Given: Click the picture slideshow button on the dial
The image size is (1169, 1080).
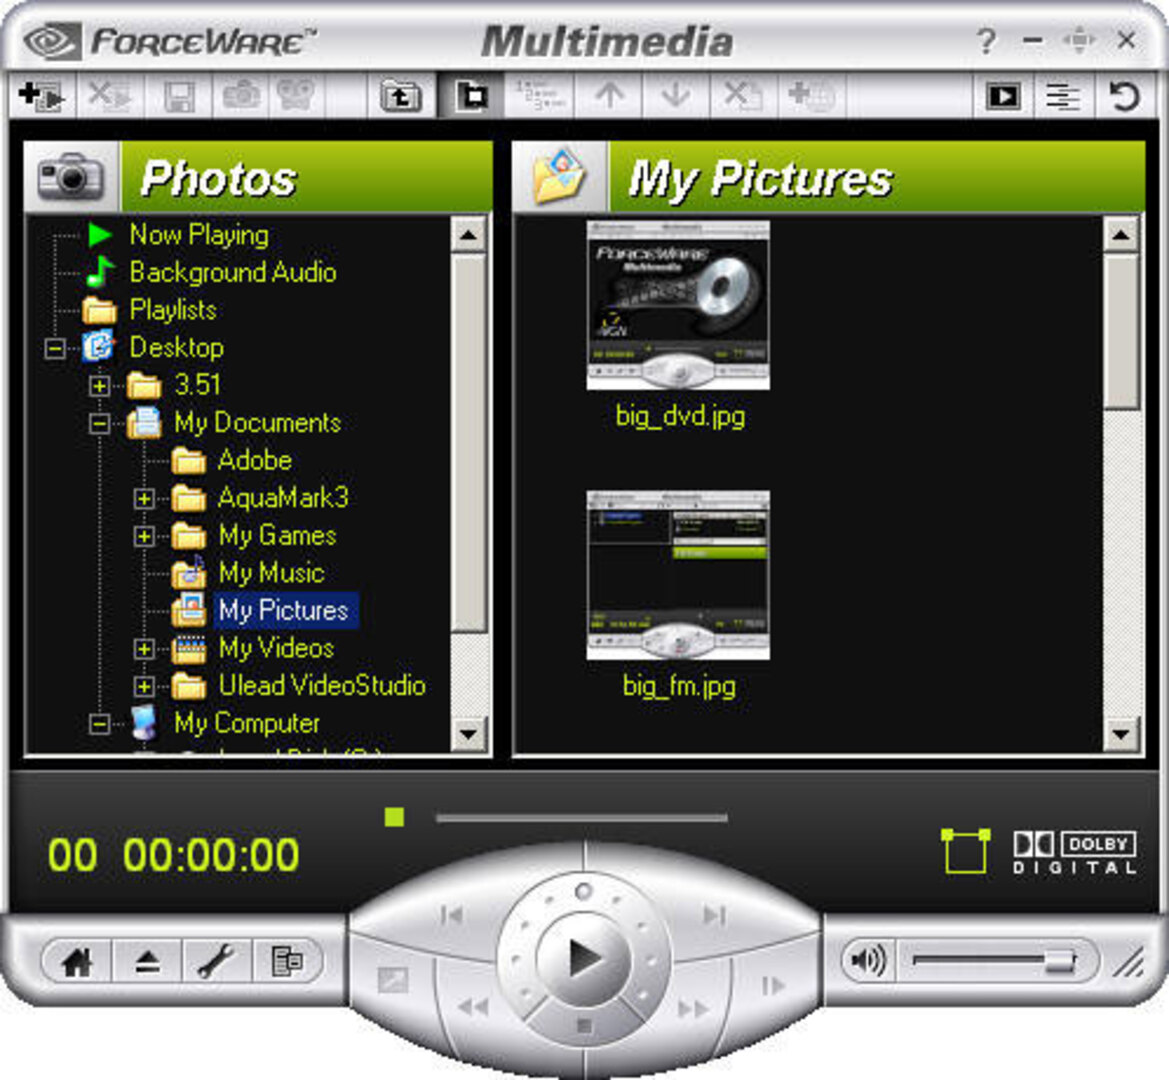Looking at the screenshot, I should pos(393,980).
